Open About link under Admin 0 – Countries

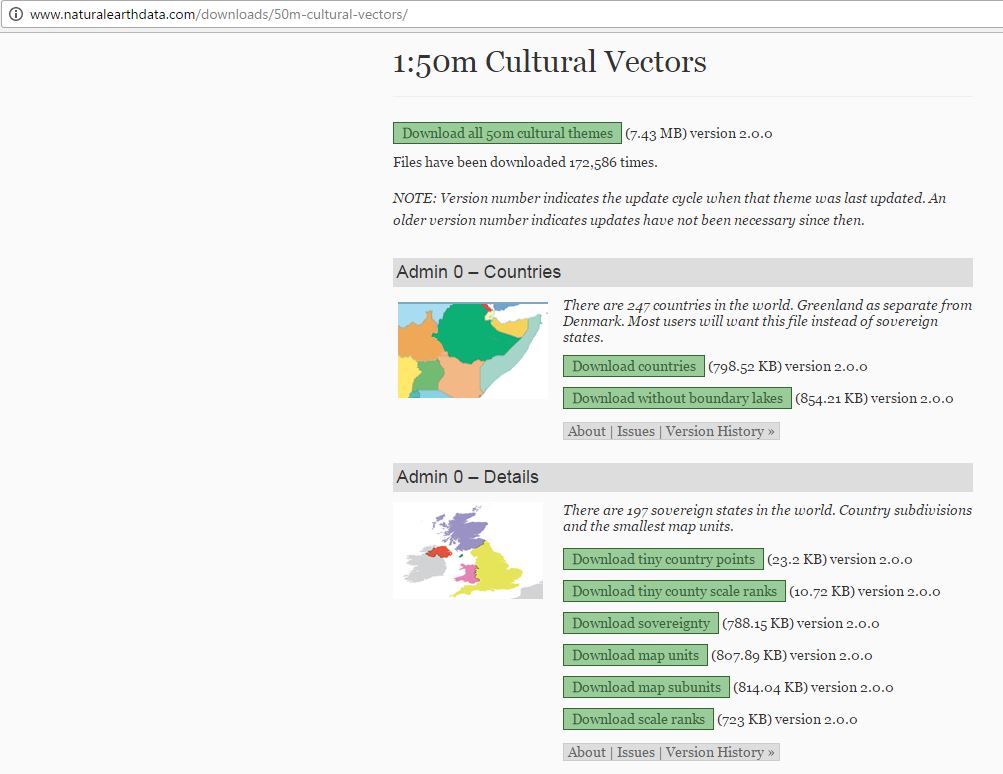point(586,432)
